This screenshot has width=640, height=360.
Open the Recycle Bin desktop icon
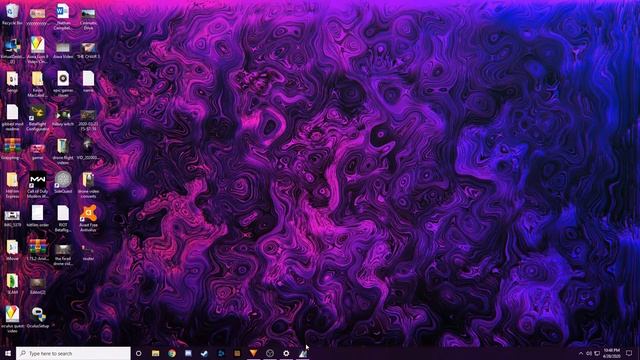point(12,14)
